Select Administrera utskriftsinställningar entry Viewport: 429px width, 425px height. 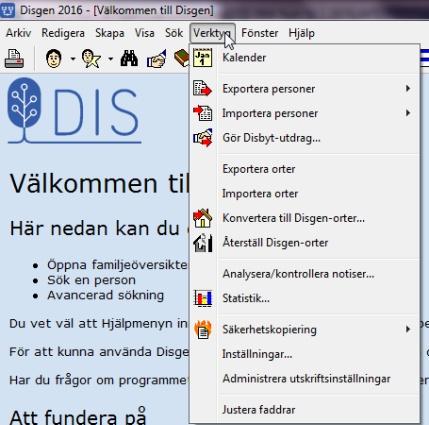coord(304,379)
